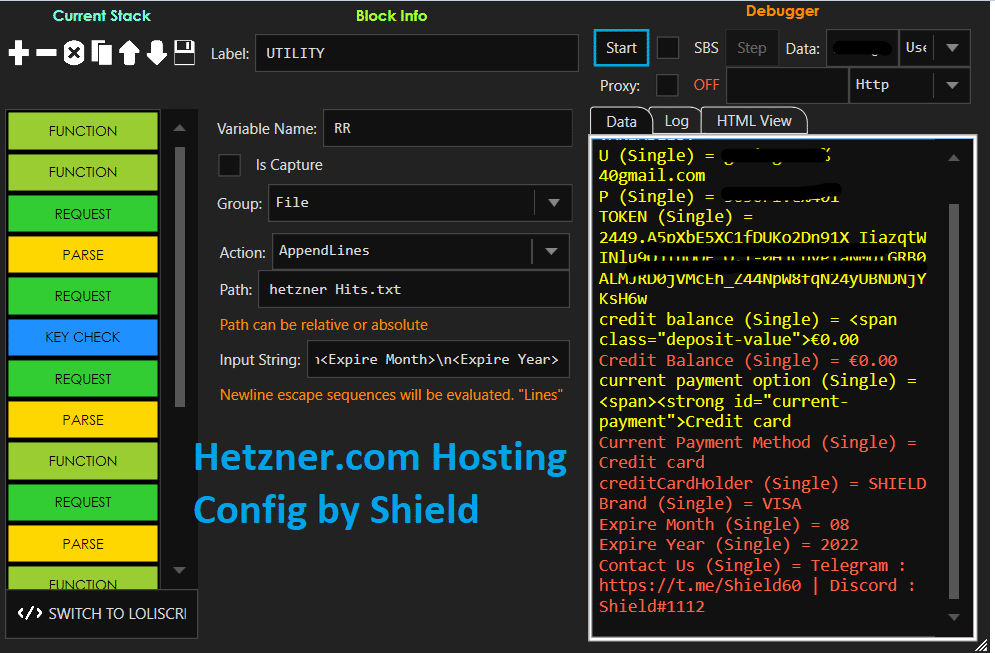Select the blue KEY CHECK block
This screenshot has height=653, width=995.
pyautogui.click(x=83, y=337)
